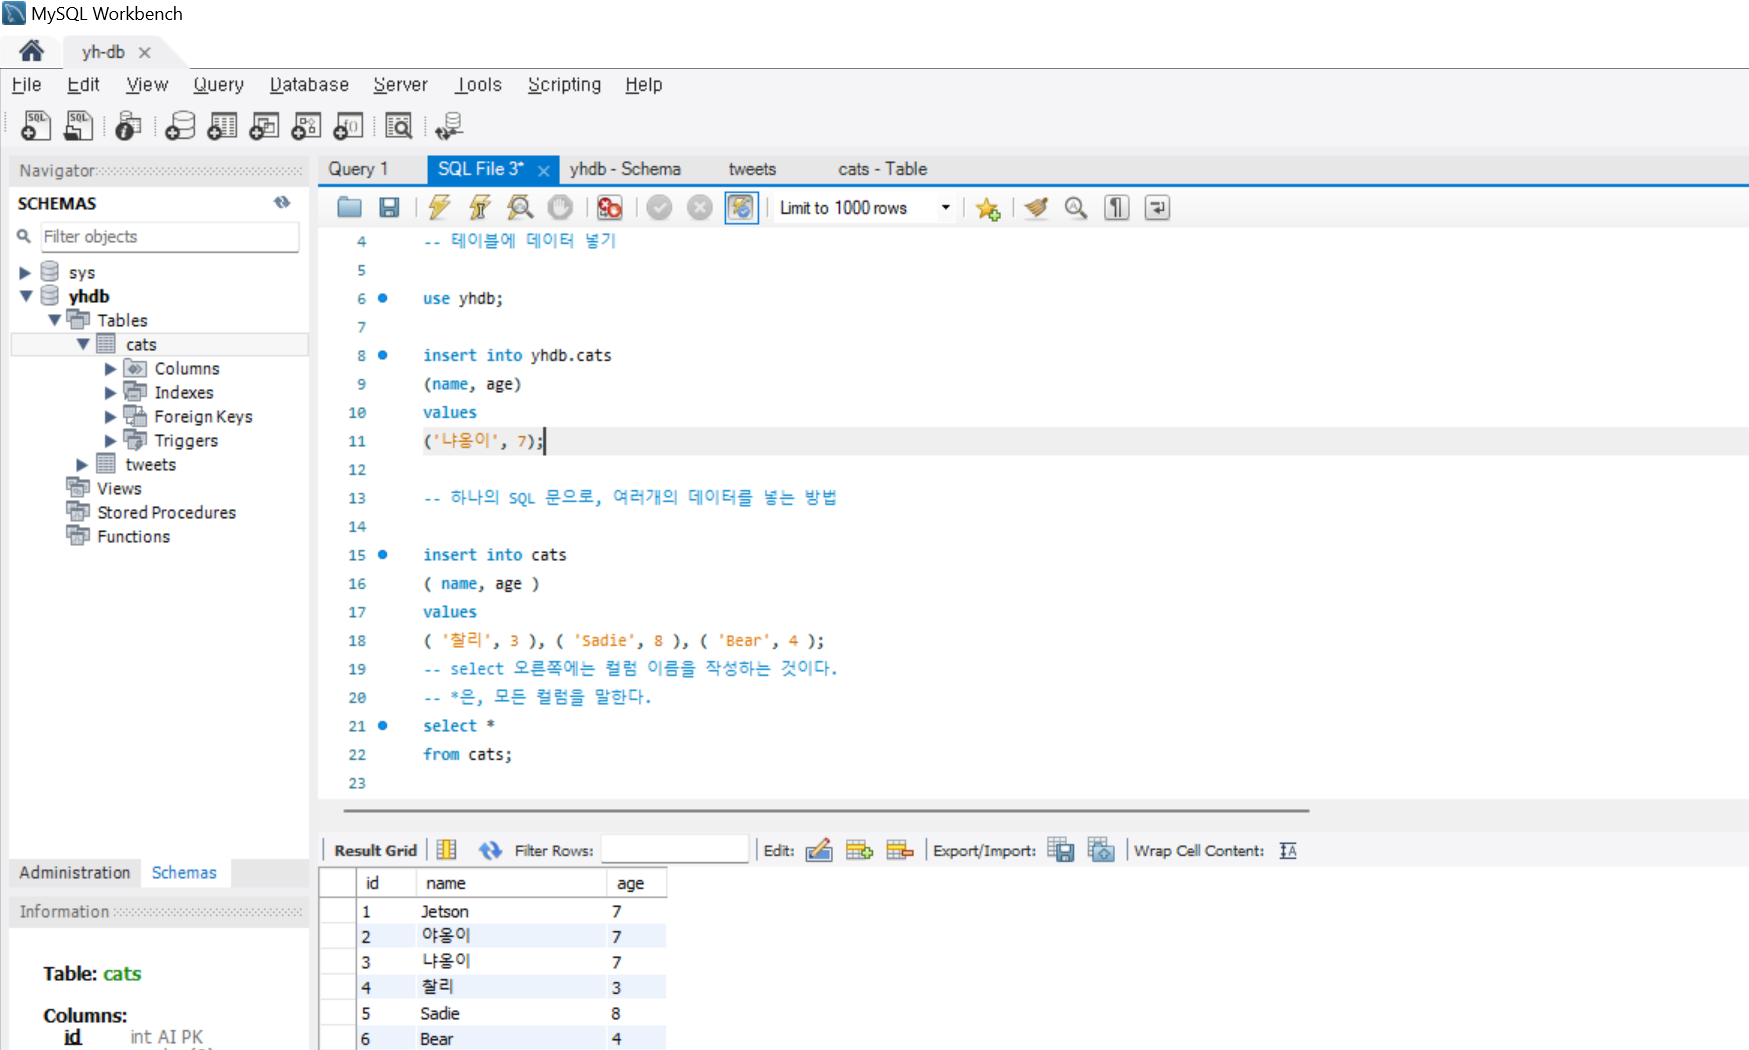Select Views in schema tree
The width and height of the screenshot is (1749, 1050).
[119, 488]
